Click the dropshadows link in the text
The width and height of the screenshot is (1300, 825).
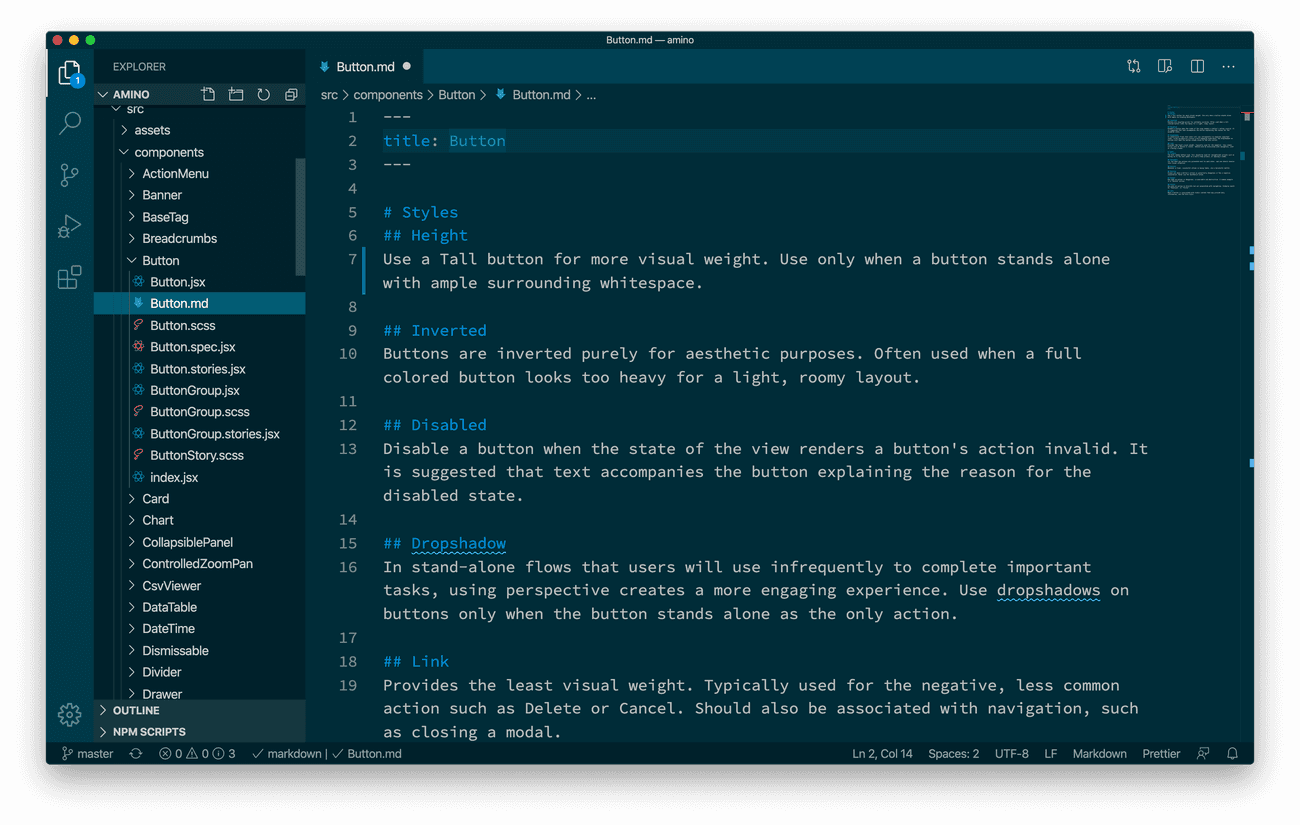(x=1048, y=590)
